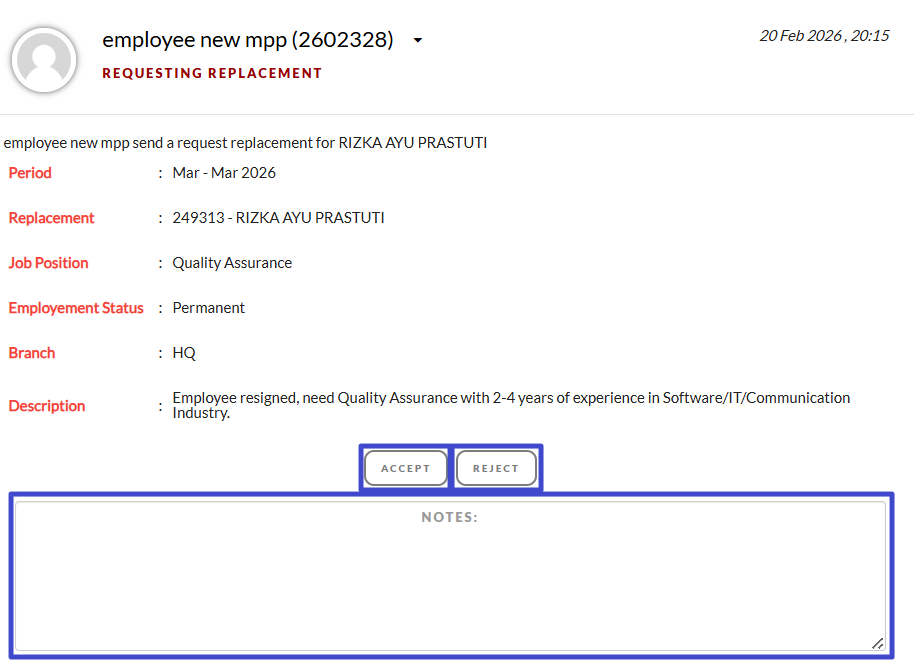This screenshot has width=914, height=664.
Task: Select the employee new mpp (2602328) heading
Action: tap(247, 40)
